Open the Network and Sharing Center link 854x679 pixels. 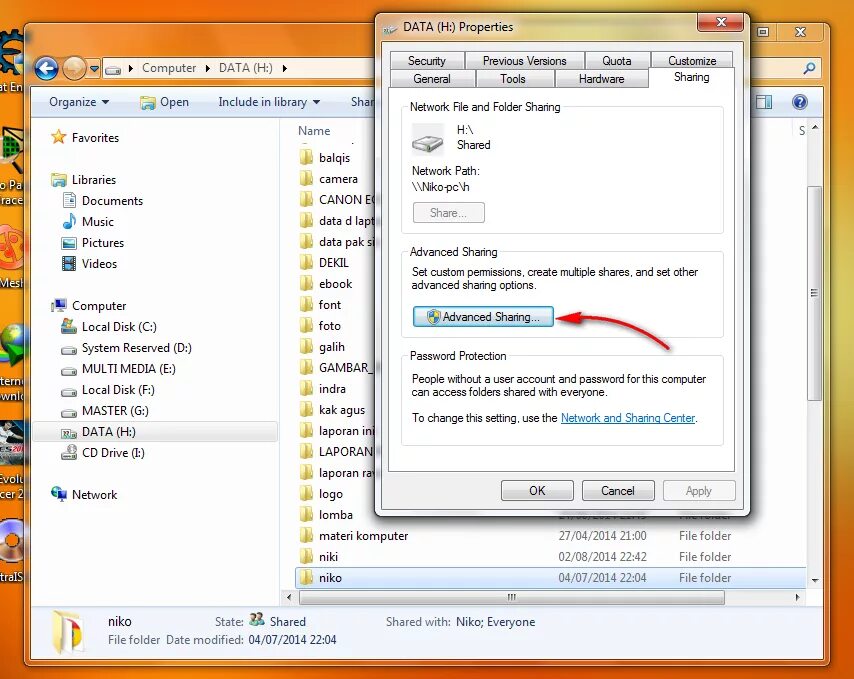click(628, 418)
